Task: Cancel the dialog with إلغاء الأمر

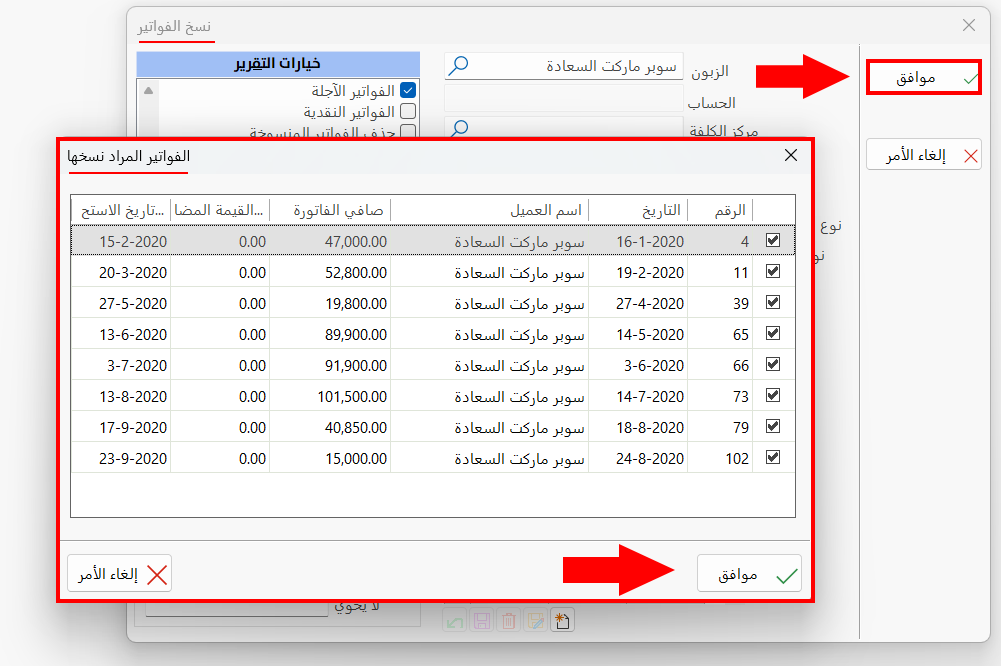Action: [x=120, y=573]
